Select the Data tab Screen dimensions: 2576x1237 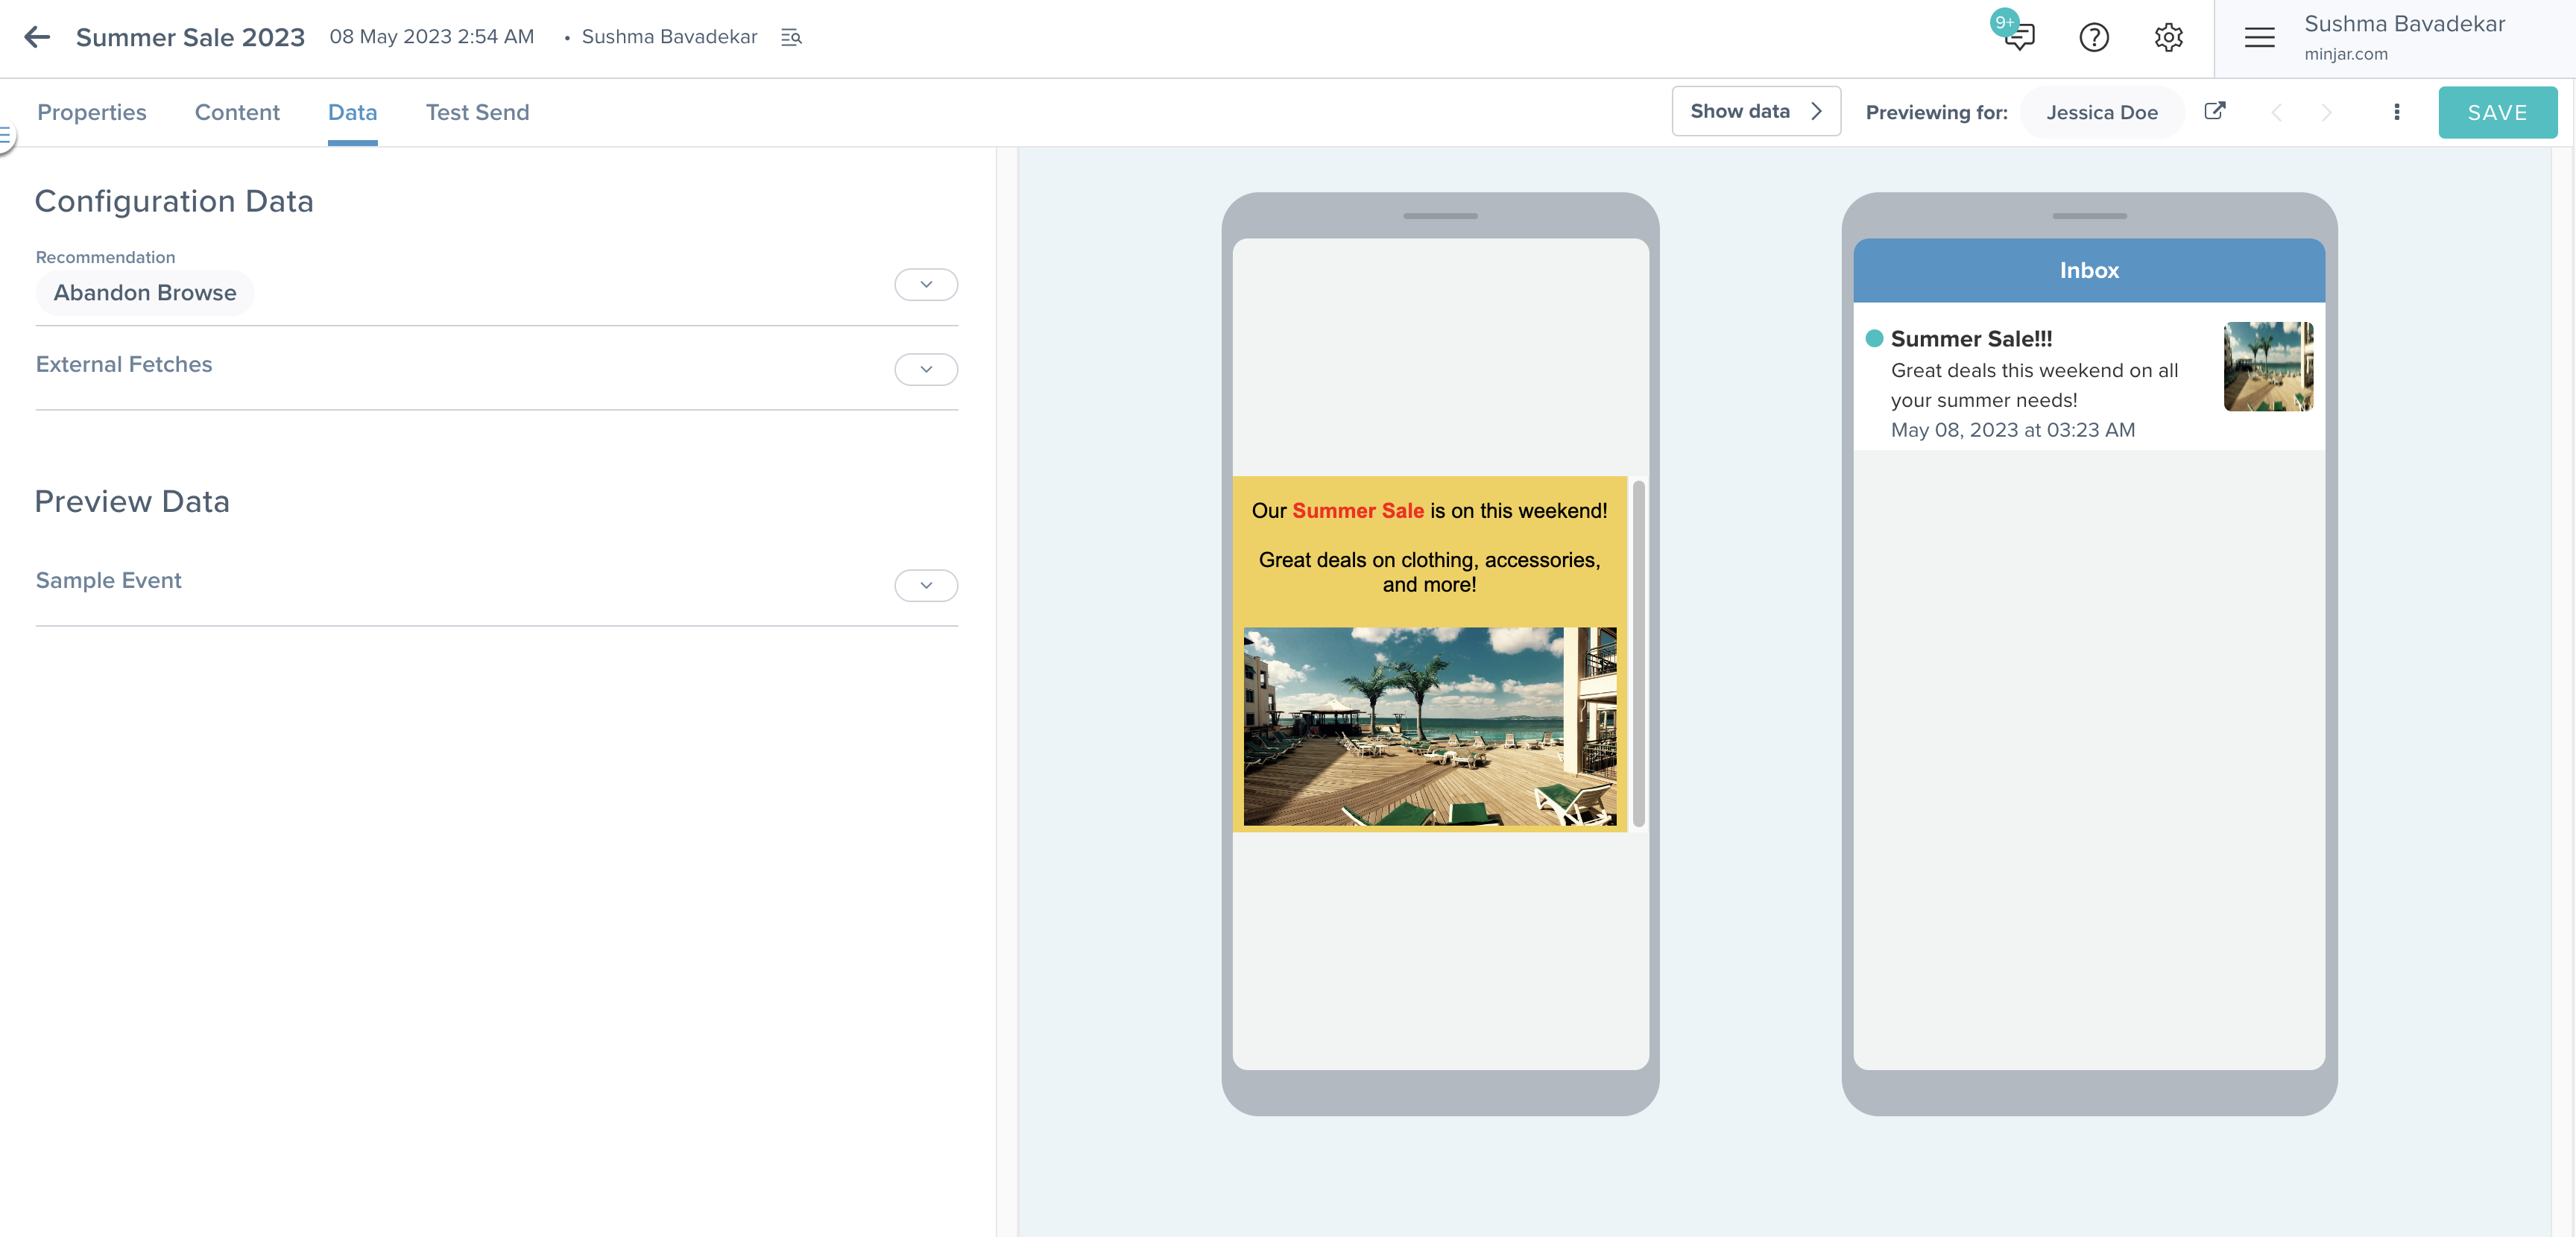352,112
